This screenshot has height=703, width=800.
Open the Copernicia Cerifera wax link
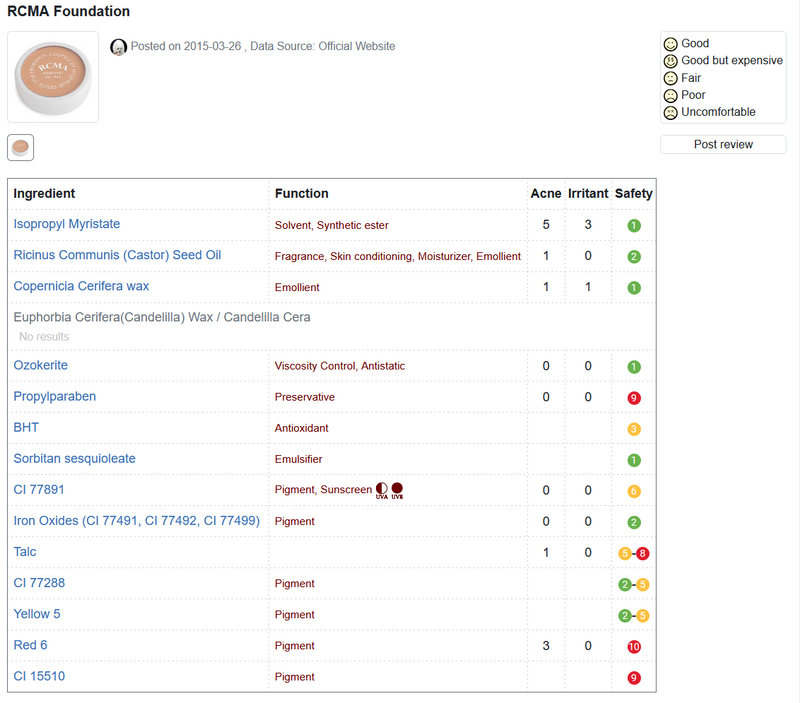[81, 286]
